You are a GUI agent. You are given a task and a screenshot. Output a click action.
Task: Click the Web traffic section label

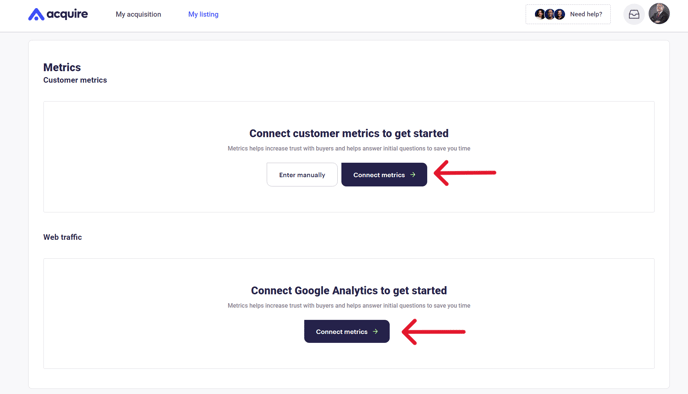(x=62, y=237)
